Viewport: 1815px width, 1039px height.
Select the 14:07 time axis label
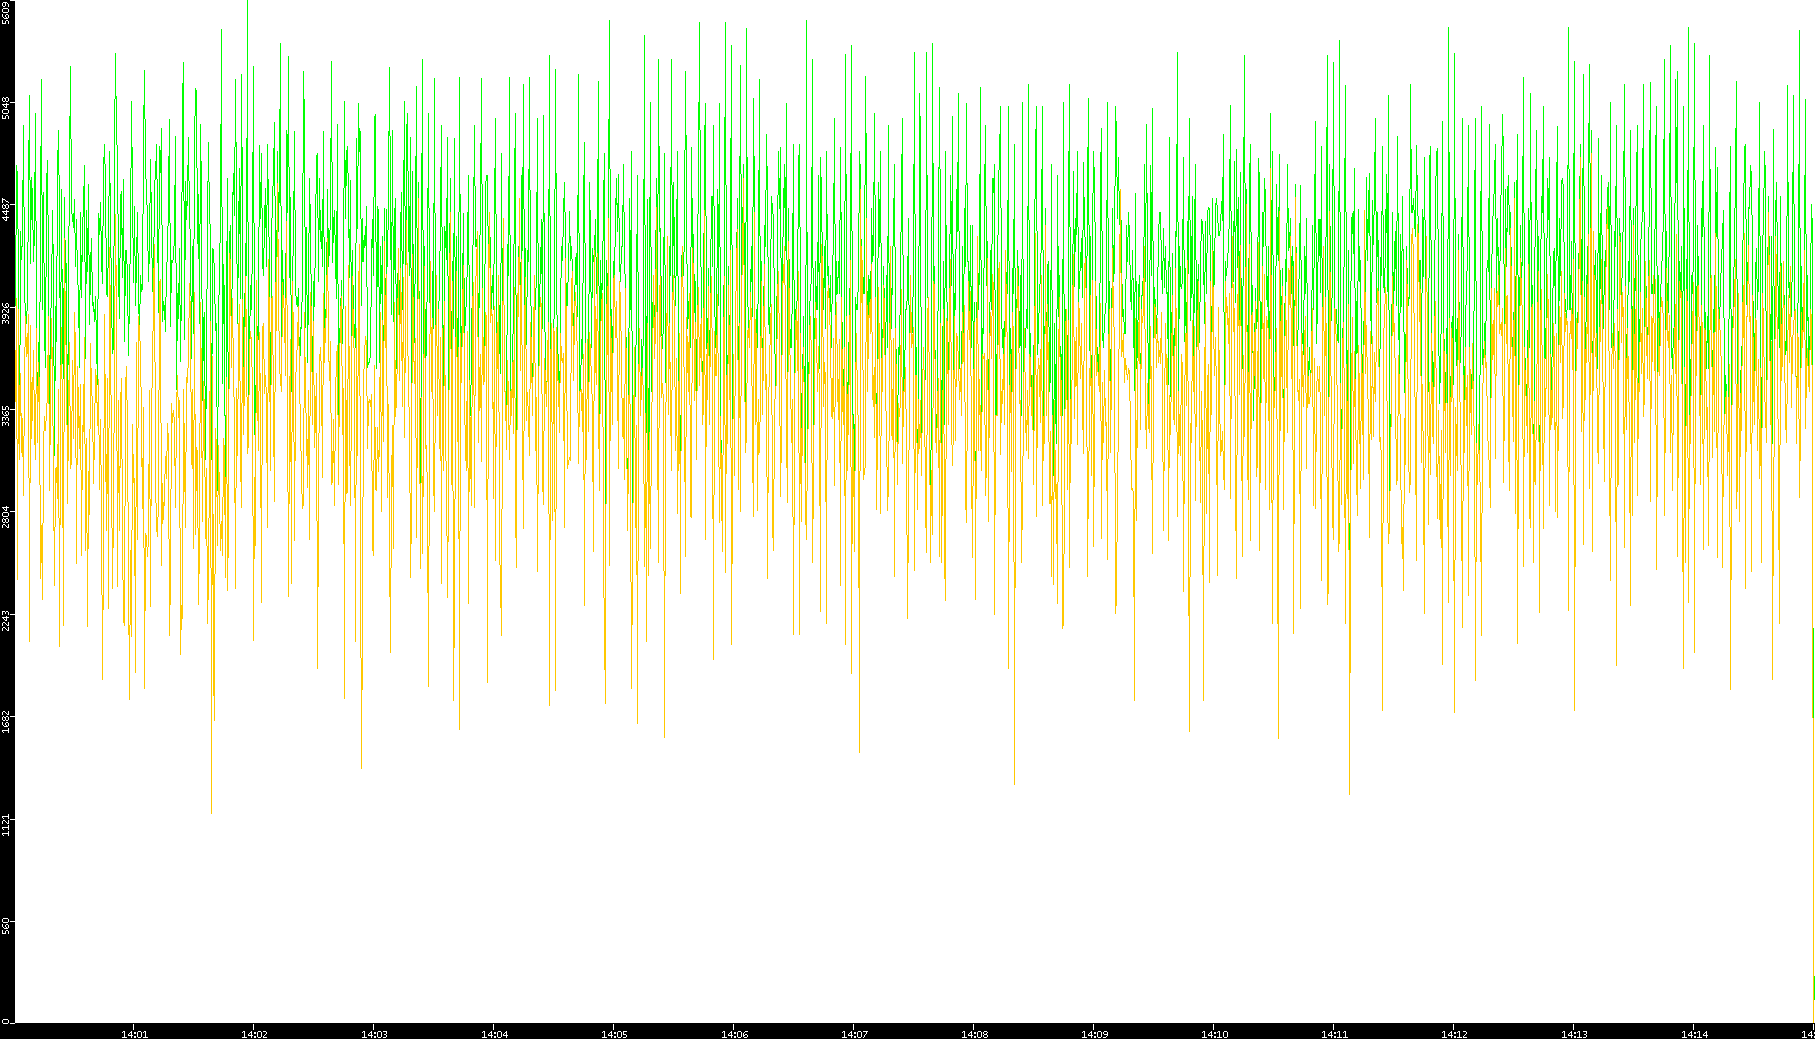coord(854,1034)
